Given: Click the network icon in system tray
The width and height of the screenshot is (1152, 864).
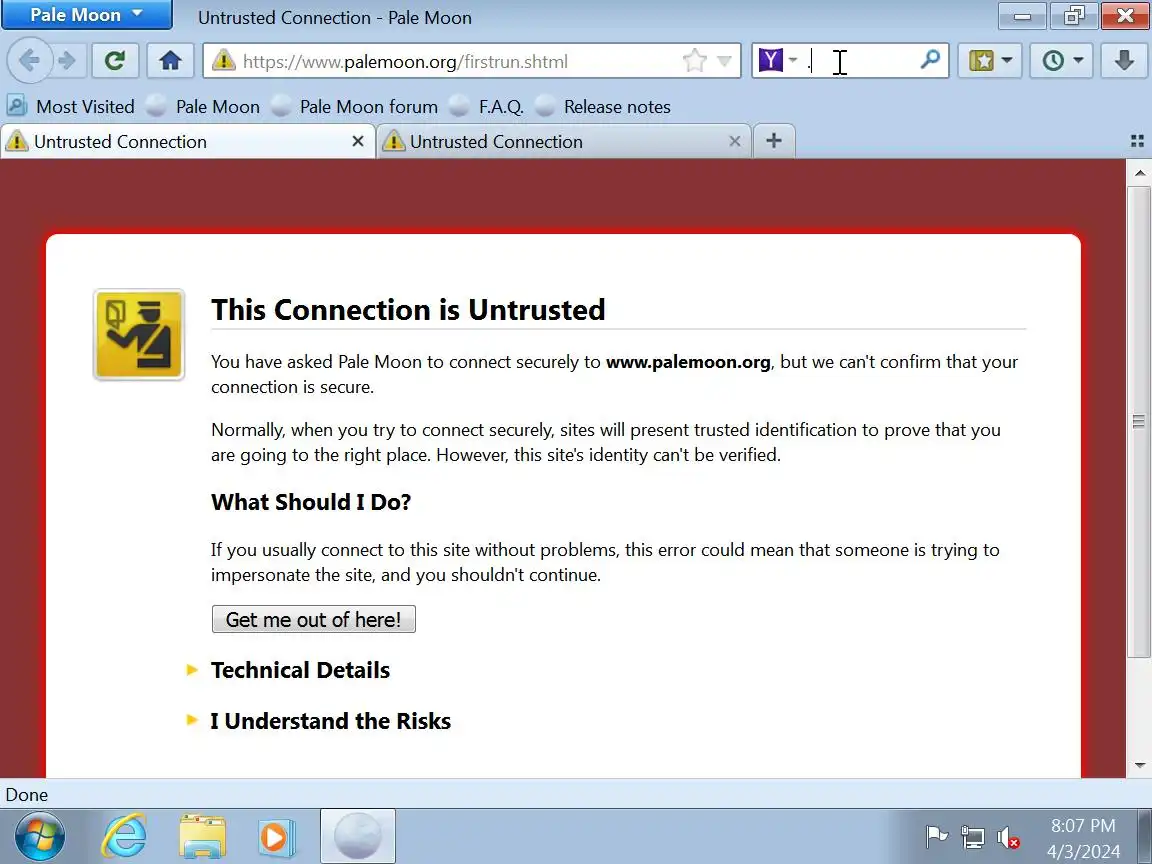Looking at the screenshot, I should click(x=972, y=837).
